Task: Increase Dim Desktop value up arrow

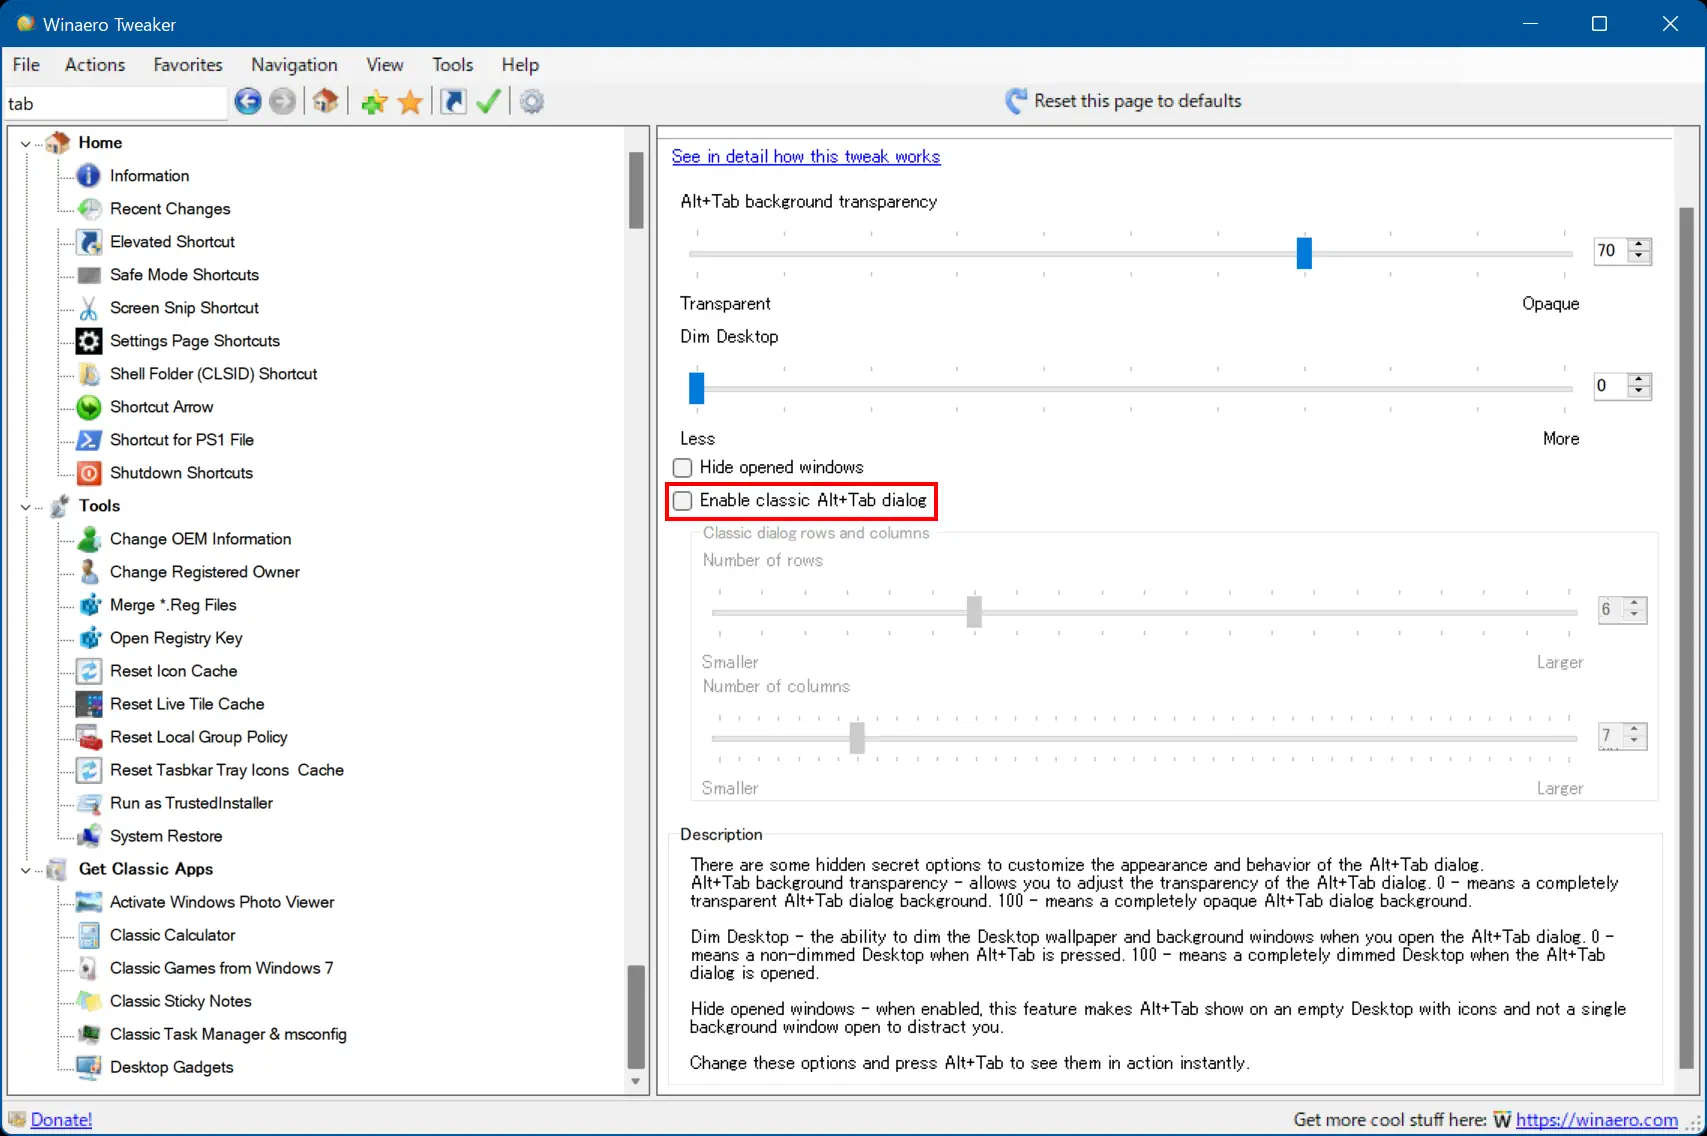Action: click(x=1638, y=379)
